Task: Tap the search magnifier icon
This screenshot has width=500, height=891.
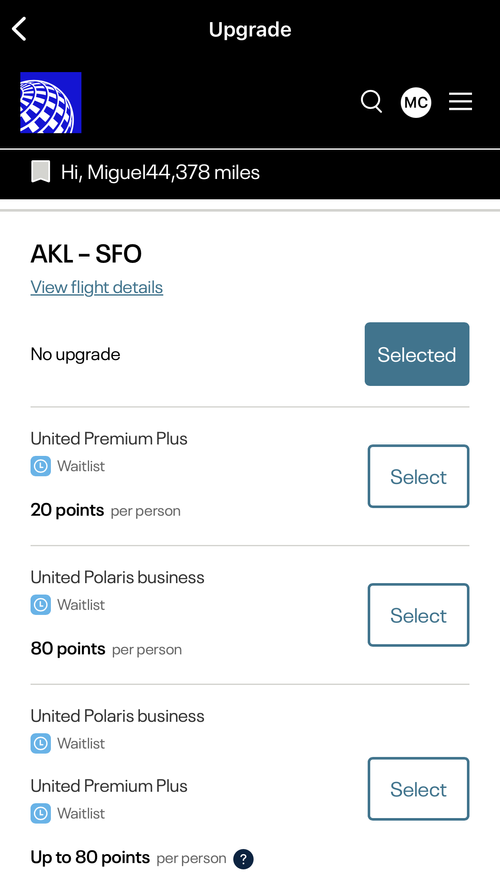Action: (x=372, y=102)
